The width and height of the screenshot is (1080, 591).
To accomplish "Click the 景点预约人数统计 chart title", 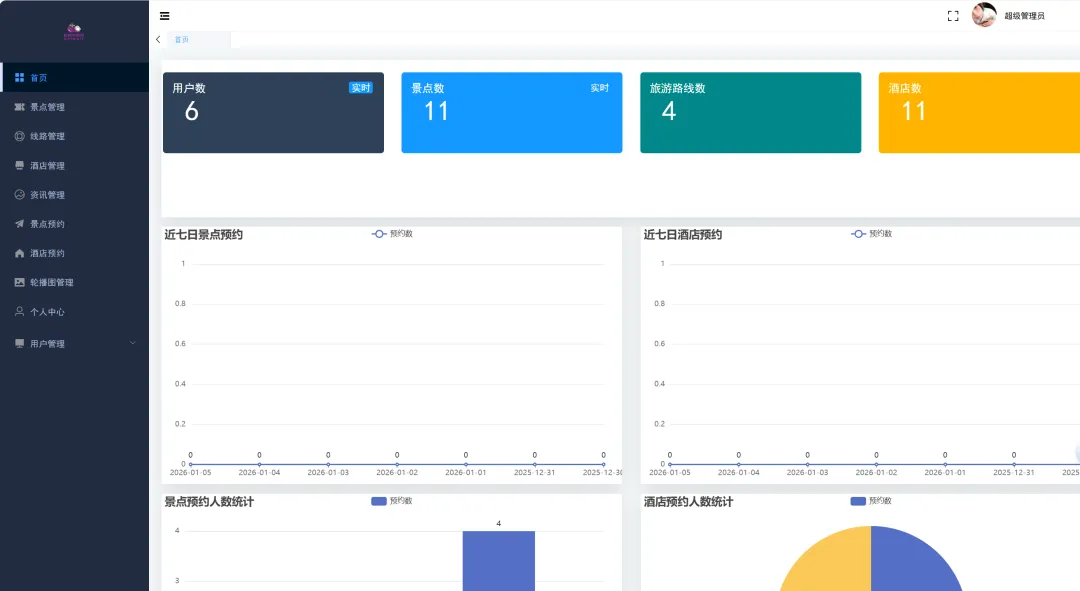I will [x=209, y=502].
